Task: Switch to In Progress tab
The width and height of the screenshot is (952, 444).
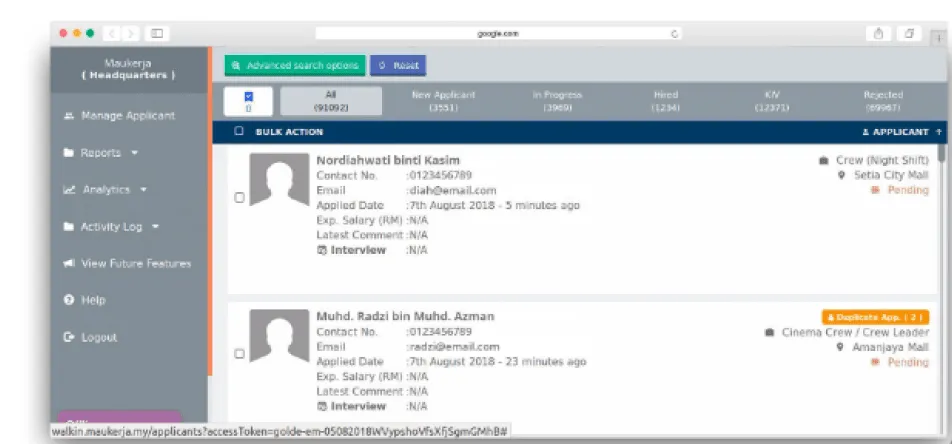Action: [x=557, y=101]
